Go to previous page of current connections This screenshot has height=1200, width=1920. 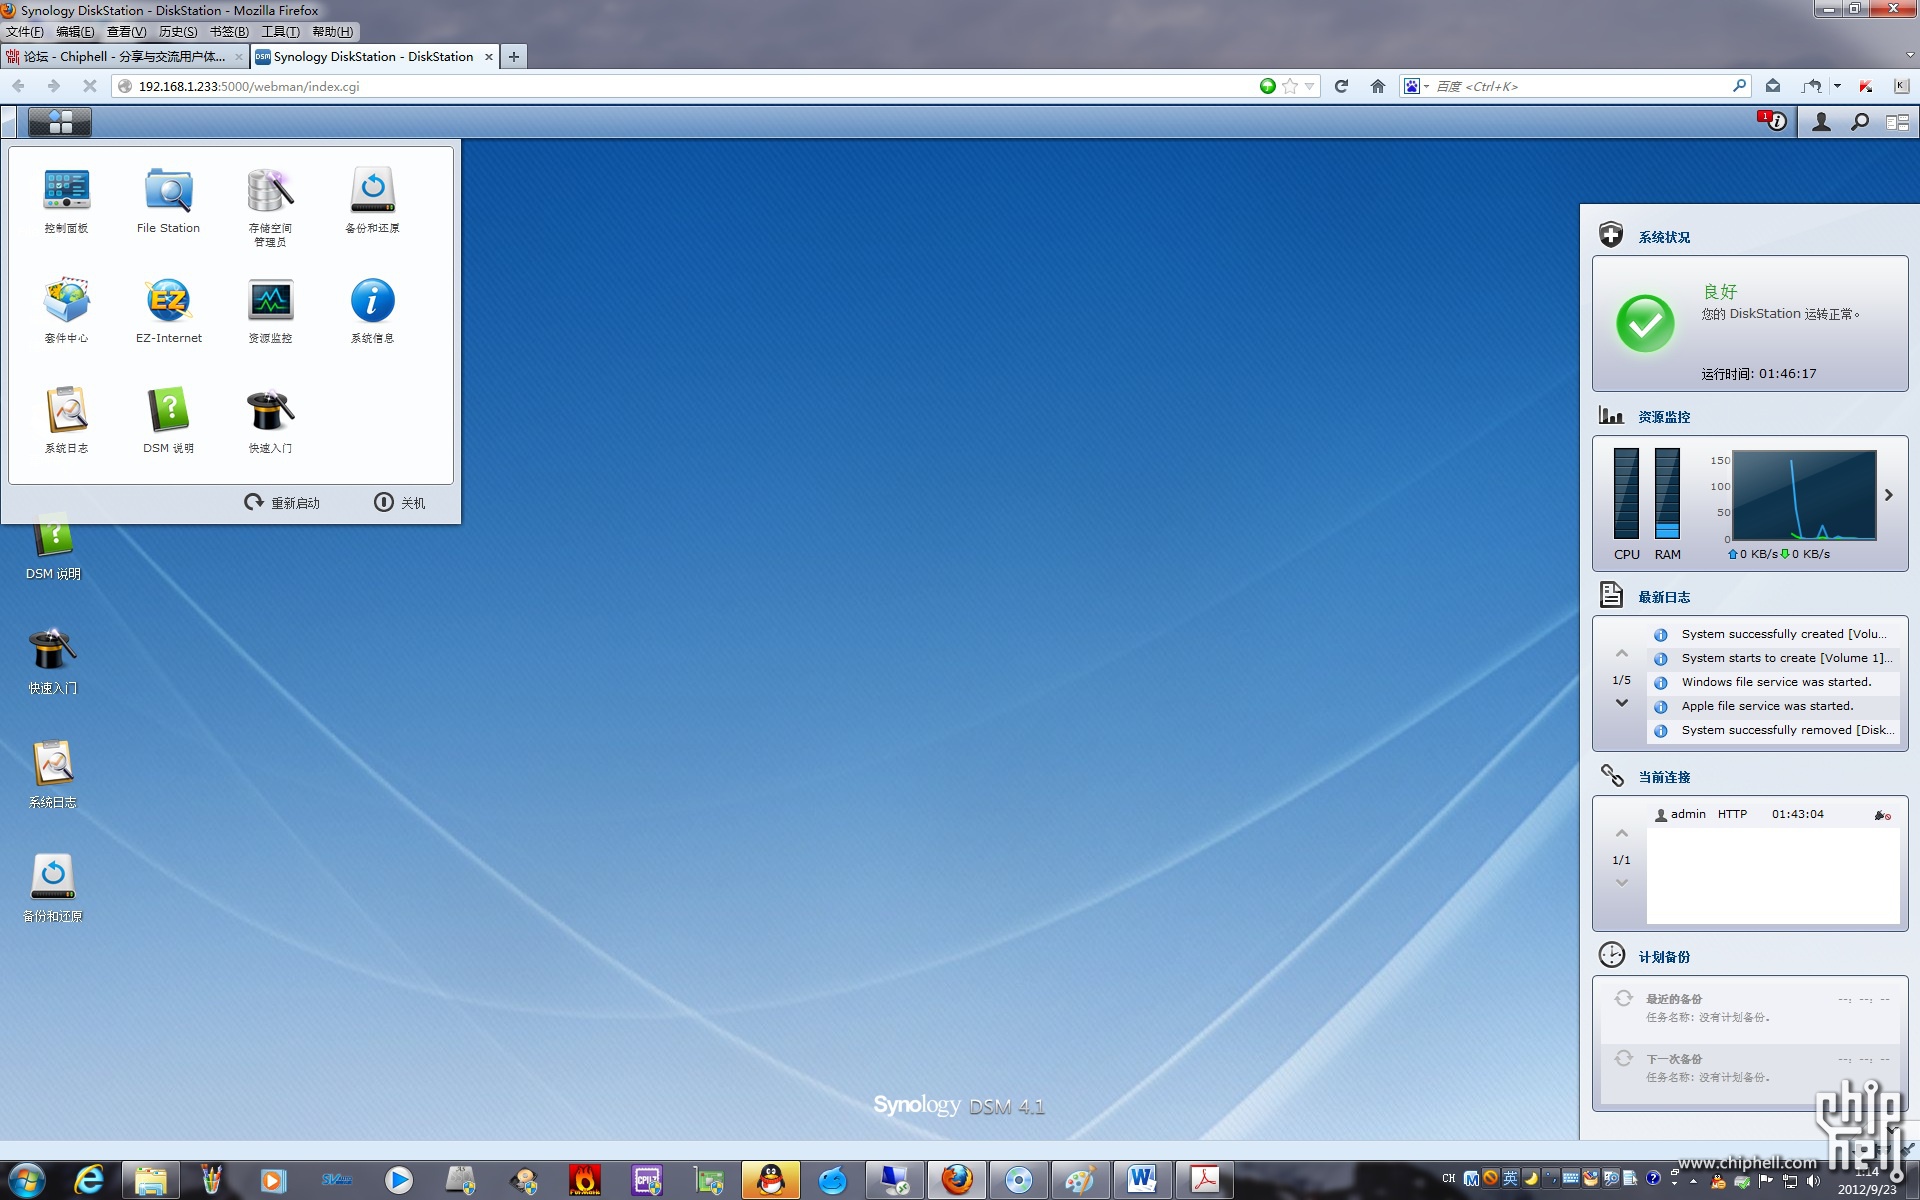tap(1622, 834)
